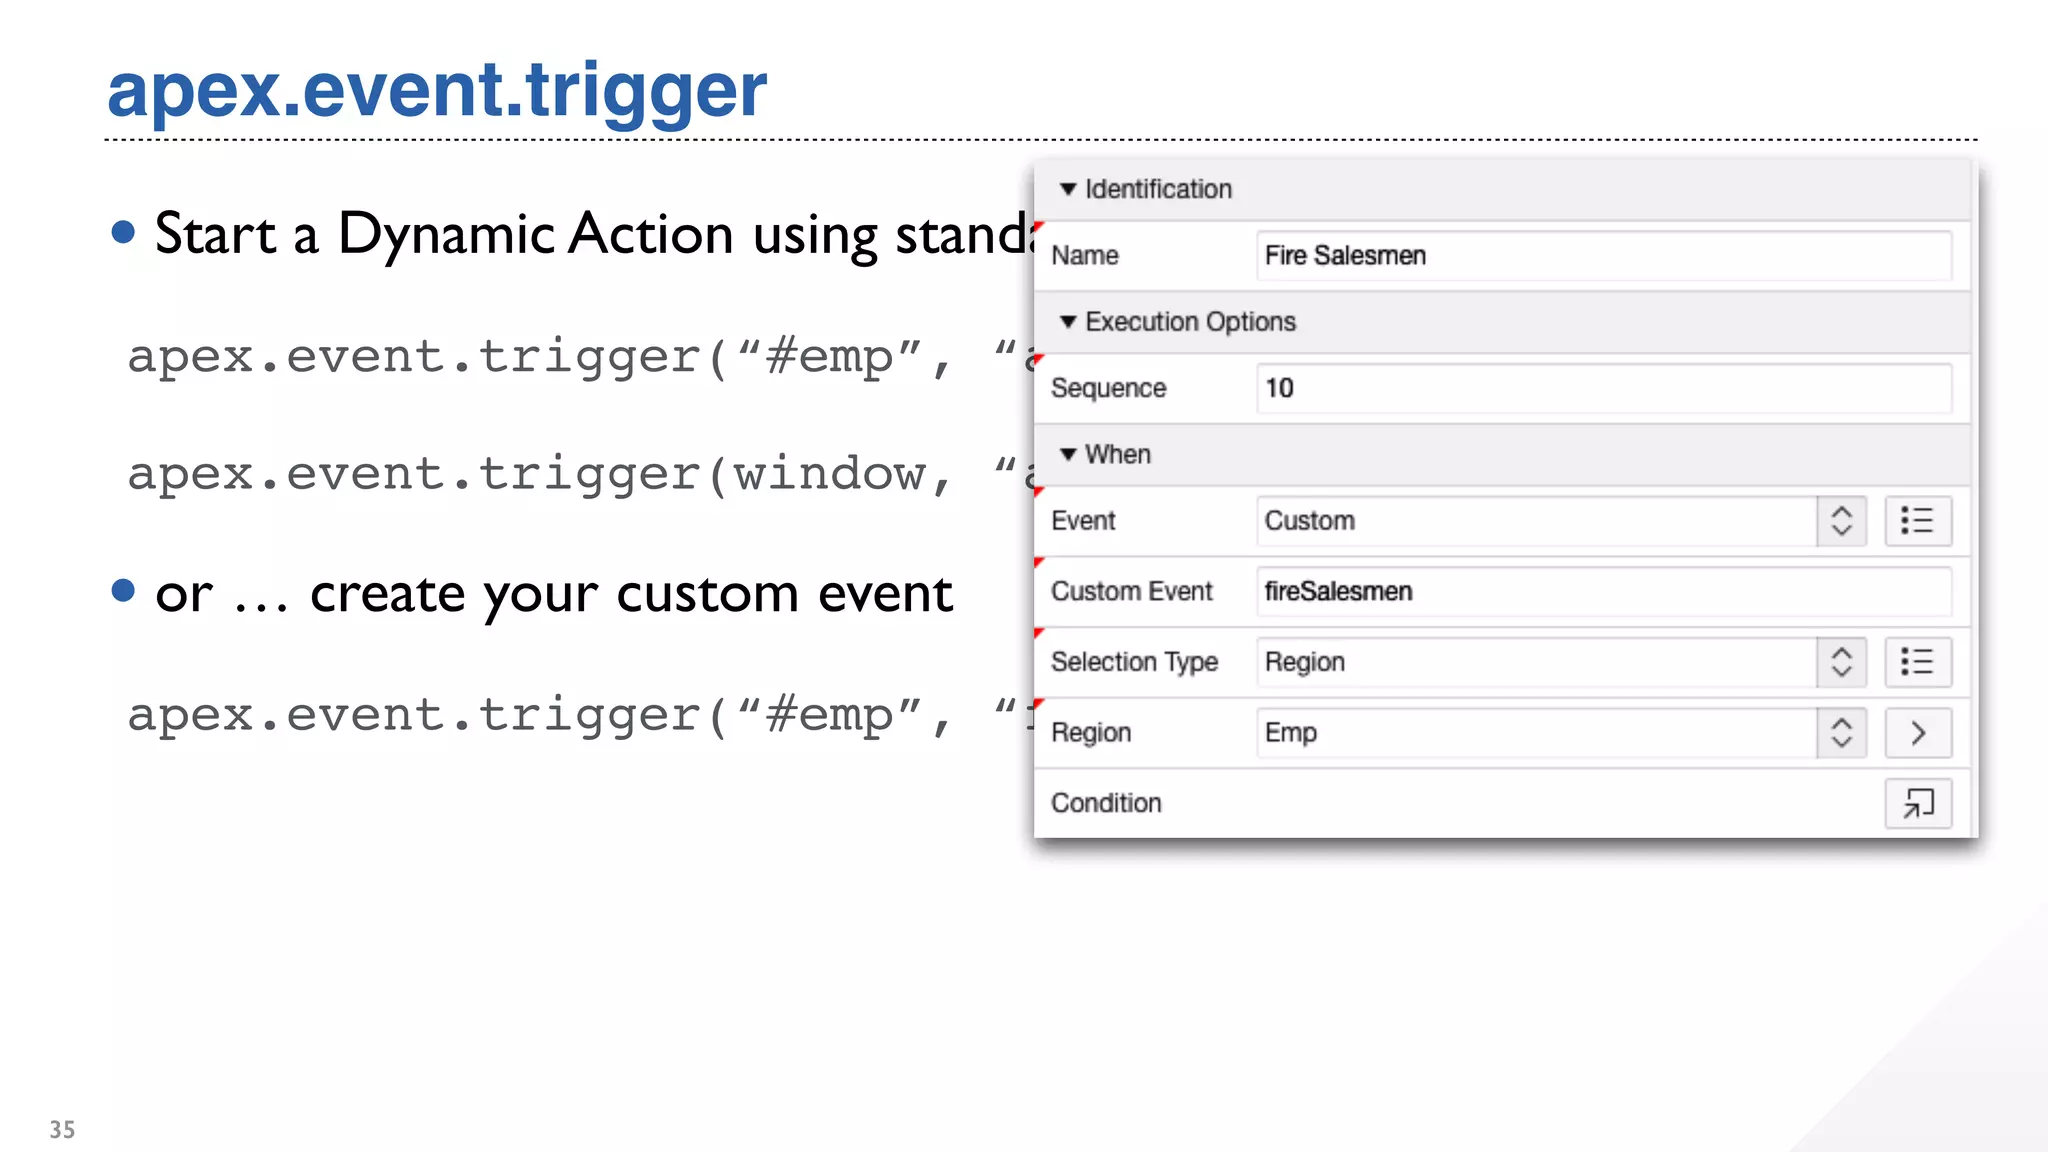Collapse the When section
Viewport: 2048px width, 1152px height.
point(1068,454)
